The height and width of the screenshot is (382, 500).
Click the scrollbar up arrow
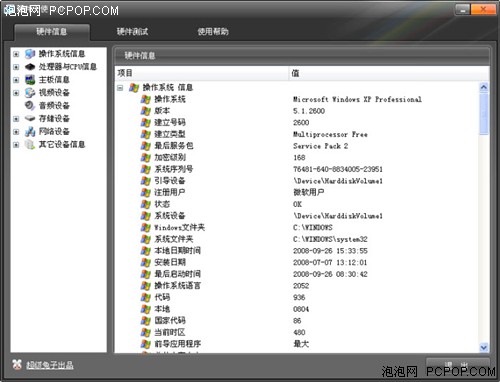click(x=484, y=87)
